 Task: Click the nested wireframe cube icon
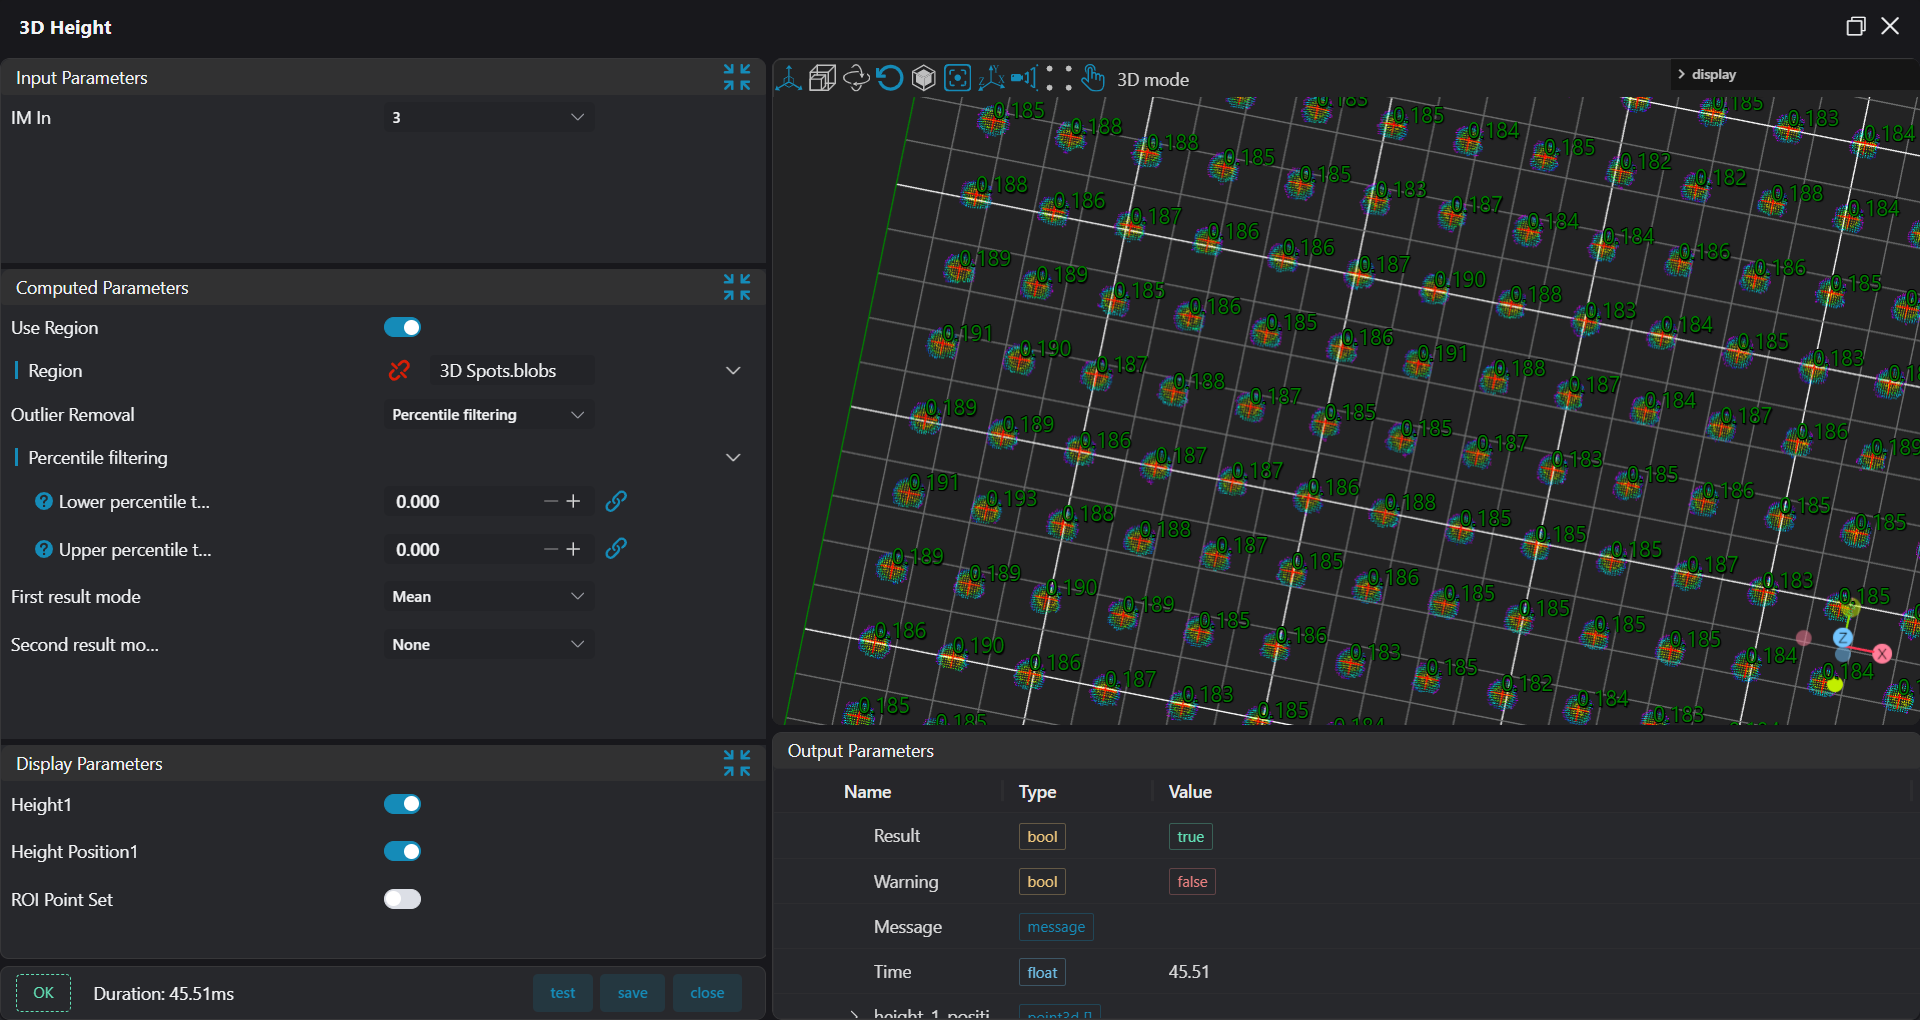[x=822, y=78]
